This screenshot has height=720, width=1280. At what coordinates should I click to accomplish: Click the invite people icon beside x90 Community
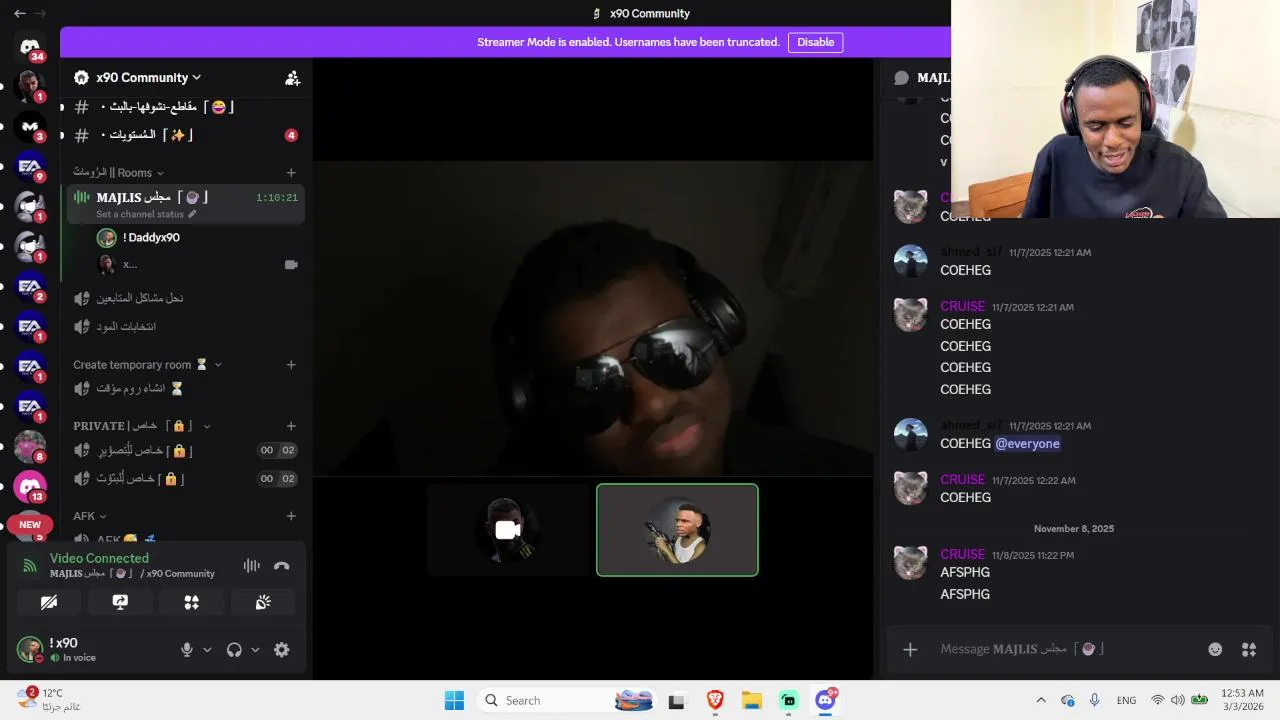click(292, 78)
